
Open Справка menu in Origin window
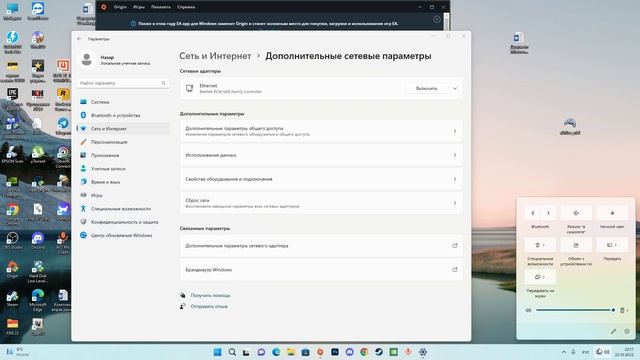click(x=186, y=7)
